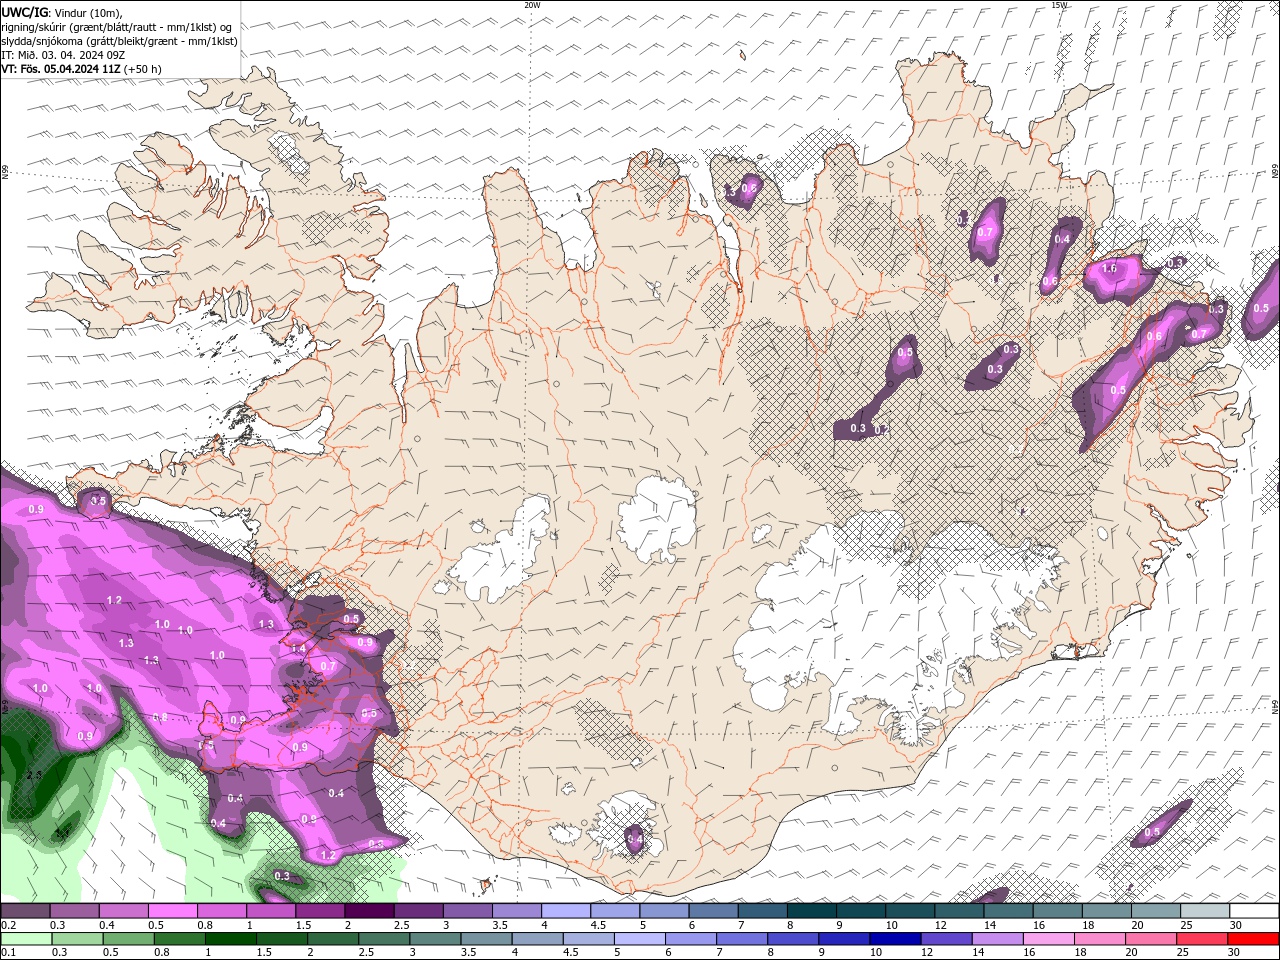Click the pale green lower legend swatch at 0.1
Image resolution: width=1280 pixels, height=960 pixels.
pyautogui.click(x=27, y=939)
